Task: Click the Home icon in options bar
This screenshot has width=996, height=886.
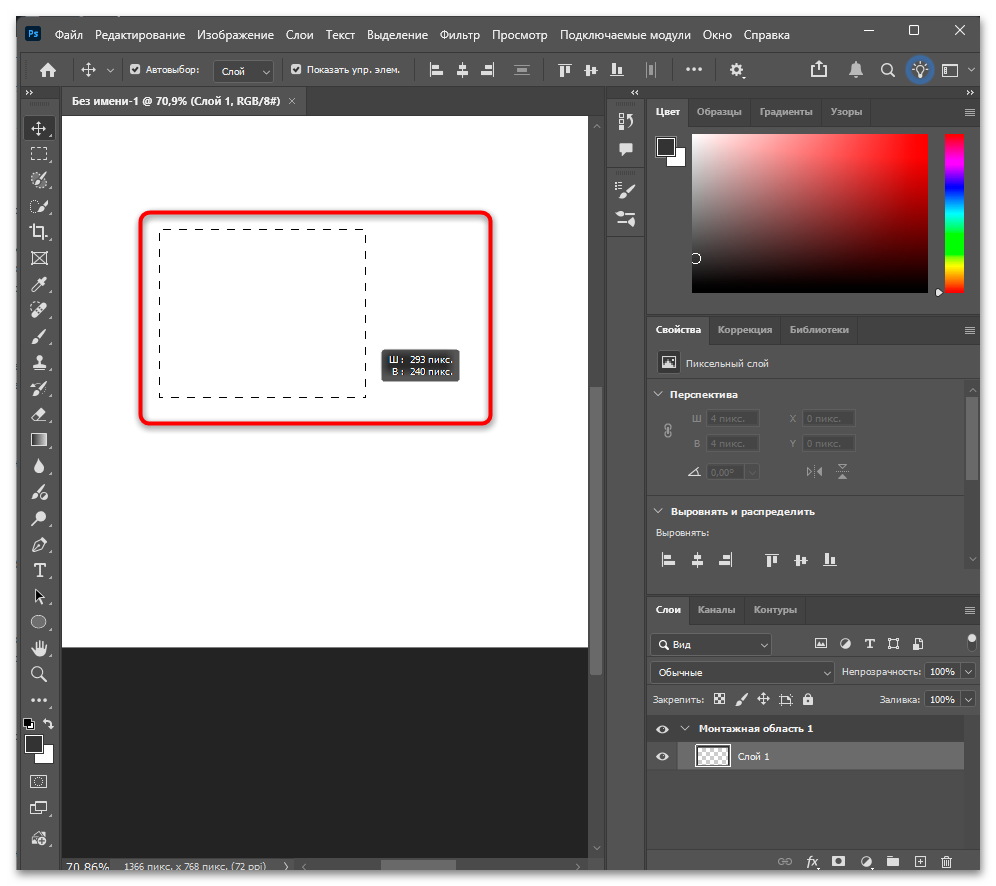Action: pos(47,70)
